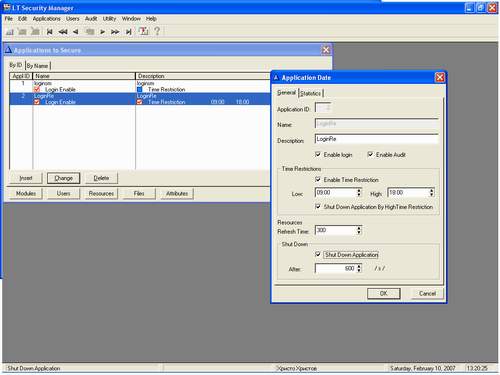Click the Refresh Time spinner arrows
Image resolution: width=500 pixels, height=375 pixels.
coord(359,230)
